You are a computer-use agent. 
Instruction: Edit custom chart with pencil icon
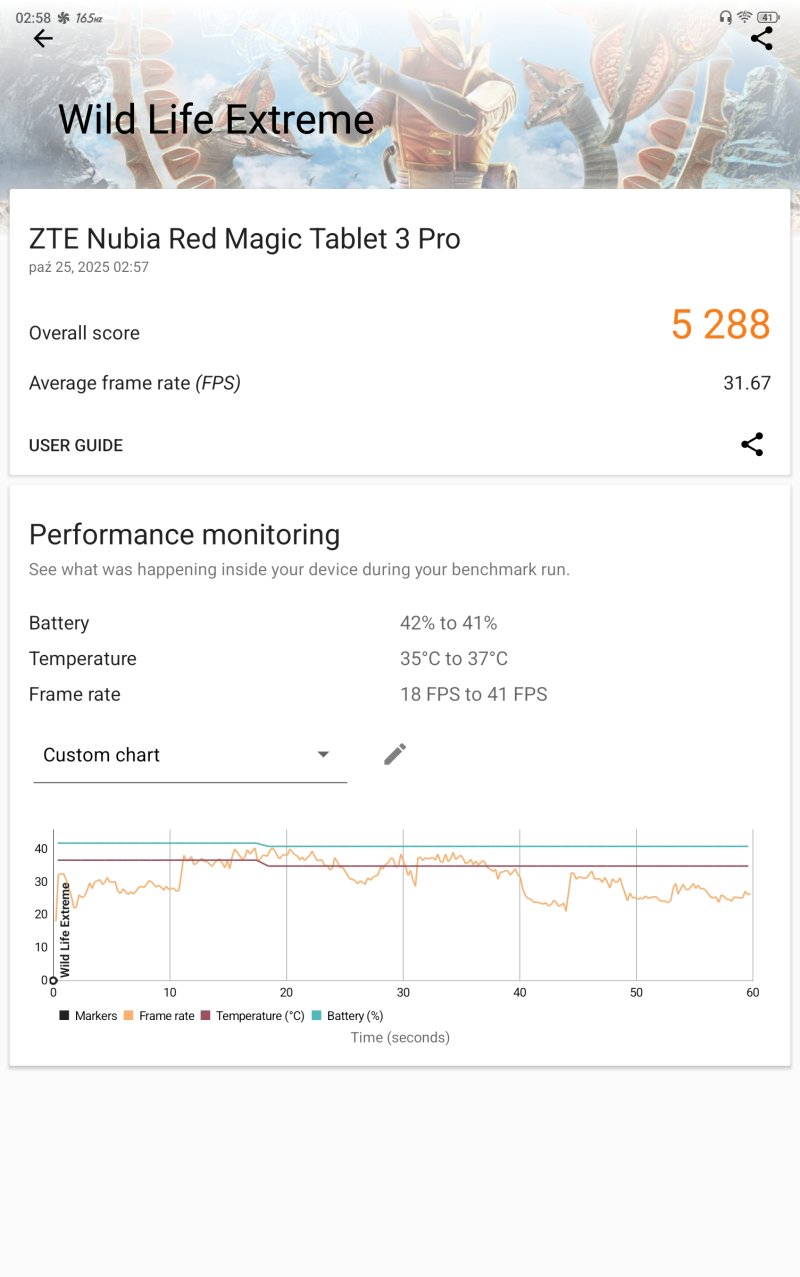(395, 754)
